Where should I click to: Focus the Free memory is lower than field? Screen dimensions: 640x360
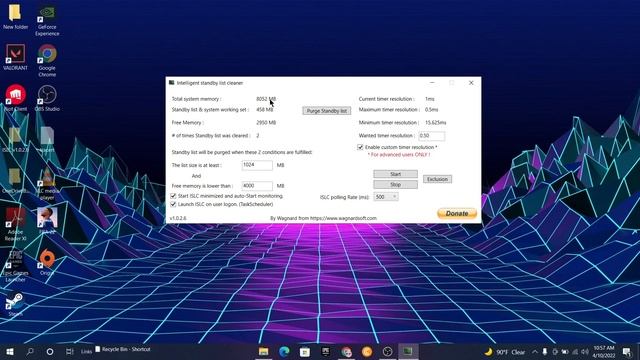(x=257, y=186)
